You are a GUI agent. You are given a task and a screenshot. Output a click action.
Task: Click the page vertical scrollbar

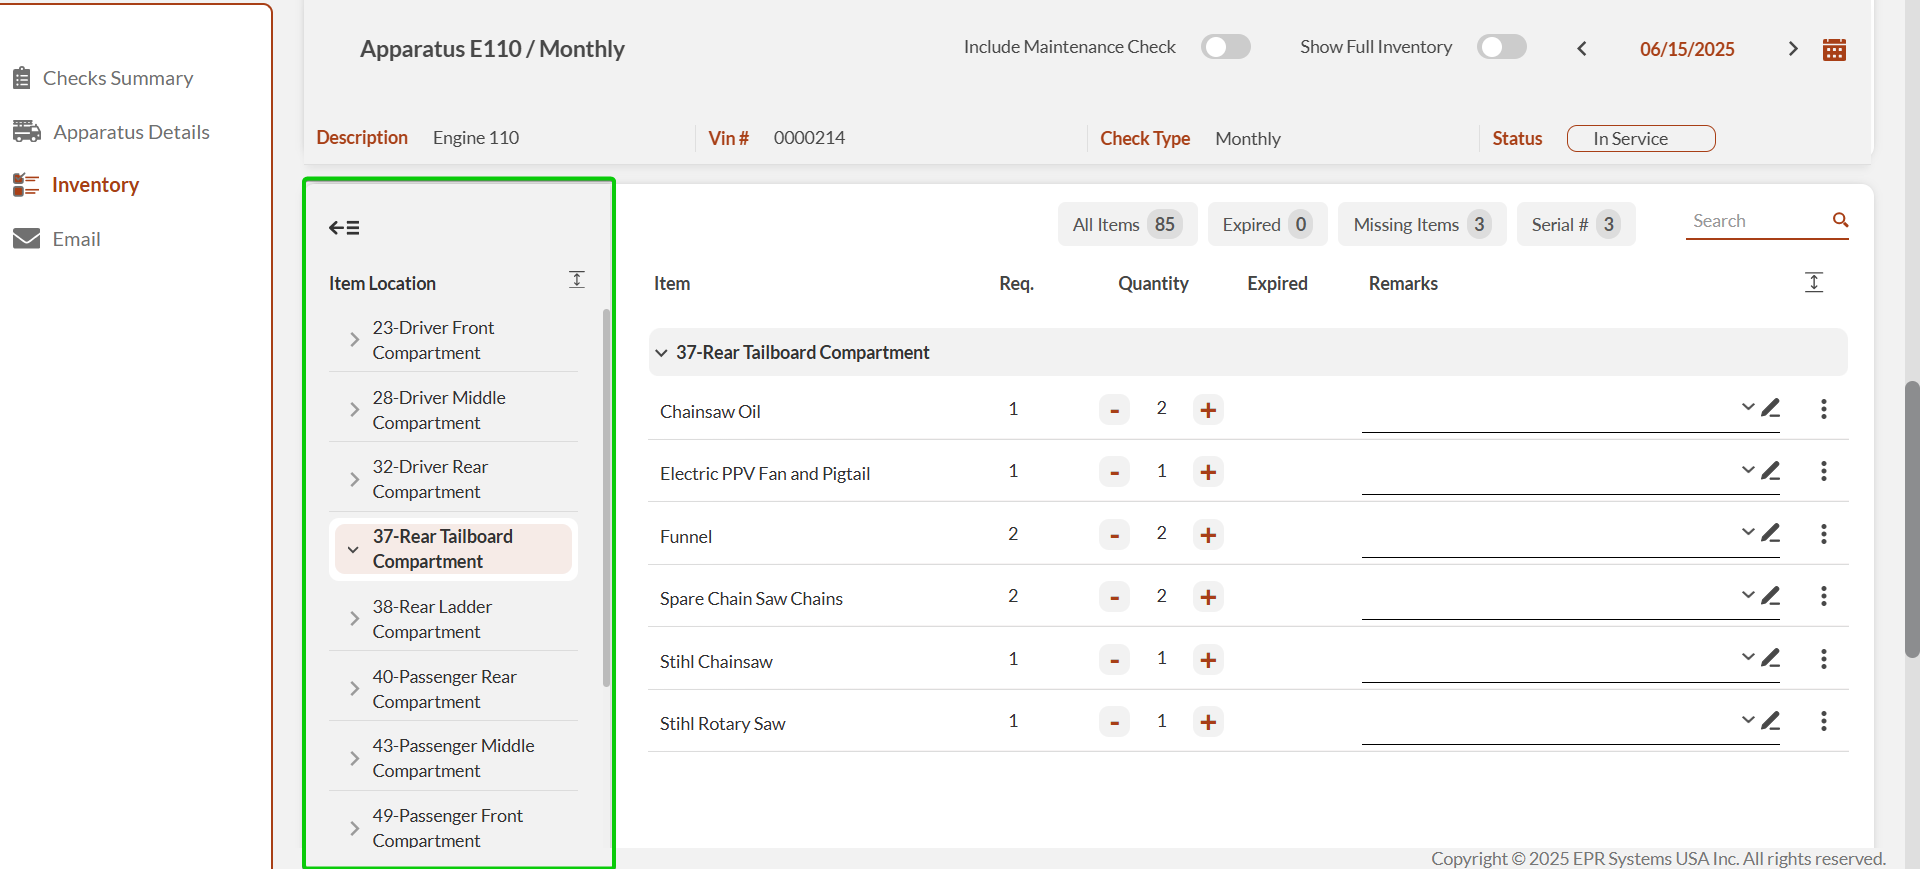click(1911, 518)
